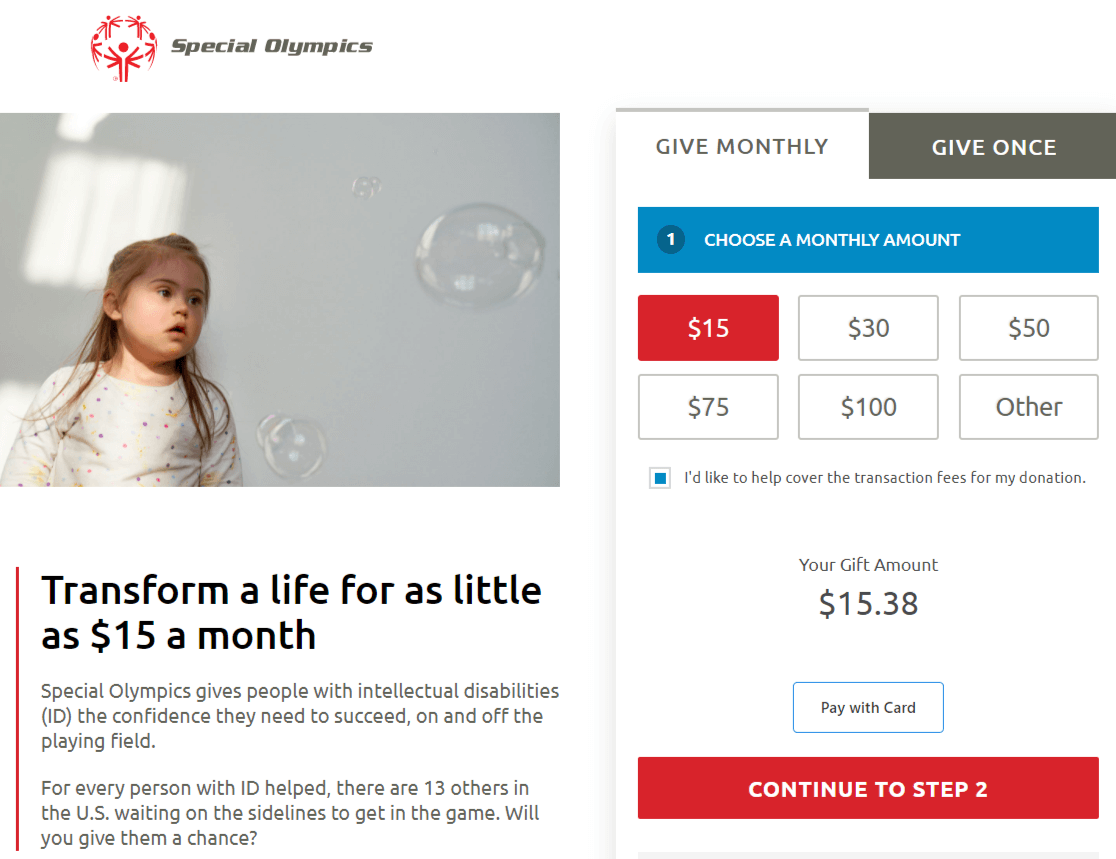This screenshot has height=859, width=1116.
Task: Choose the Other amount option
Action: click(x=1028, y=407)
